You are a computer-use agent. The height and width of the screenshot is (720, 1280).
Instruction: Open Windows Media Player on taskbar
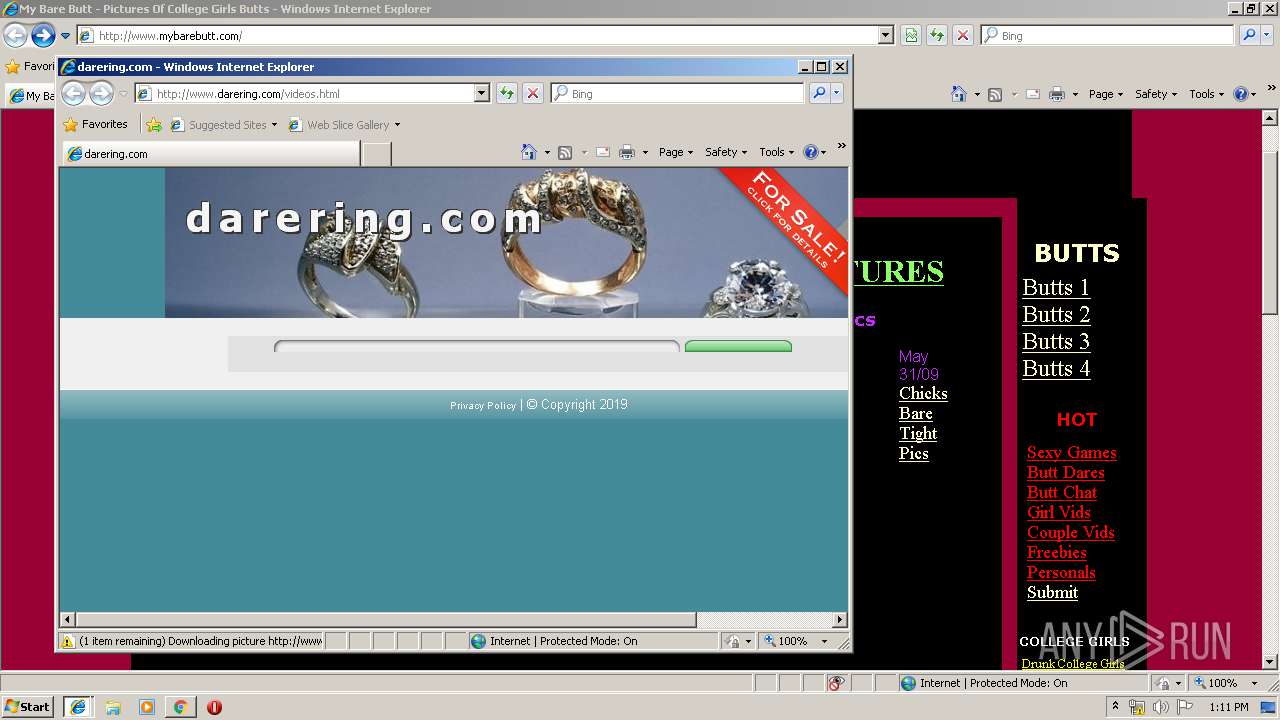pos(147,707)
